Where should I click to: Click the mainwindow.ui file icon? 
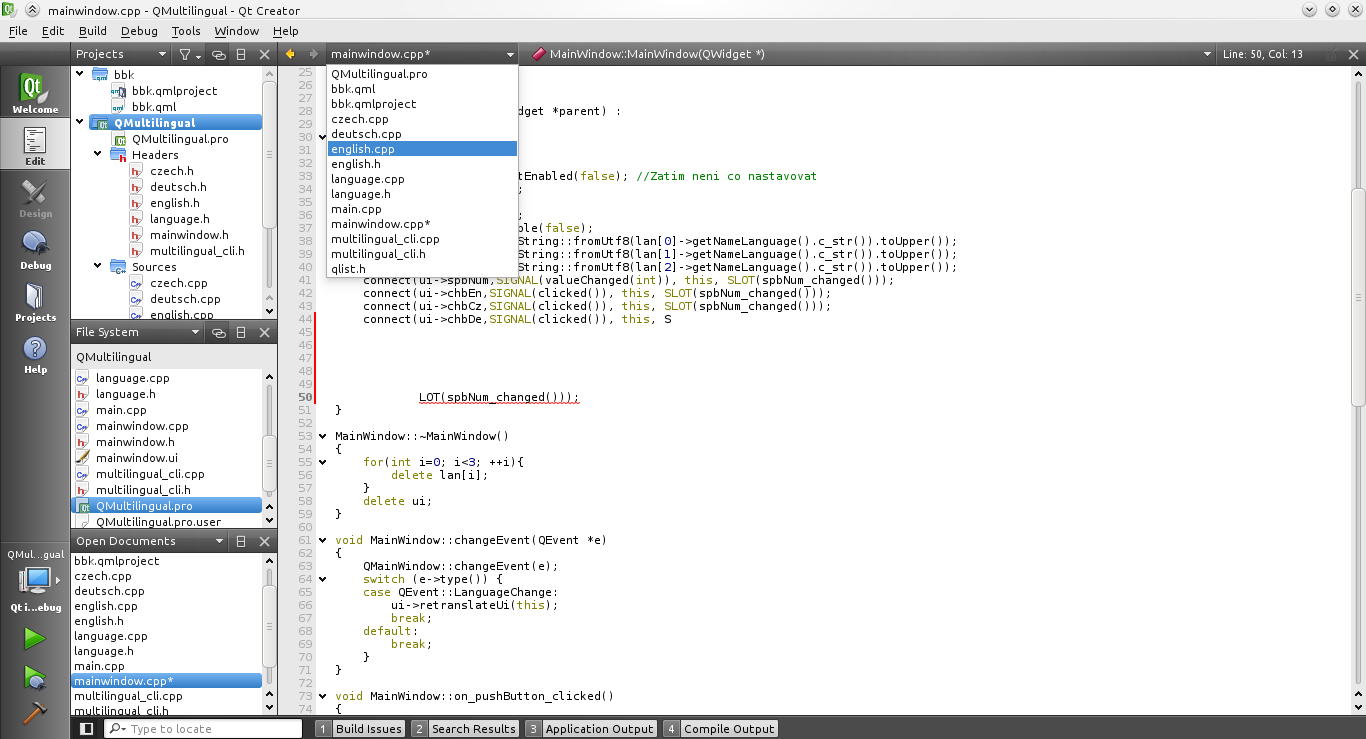click(83, 458)
